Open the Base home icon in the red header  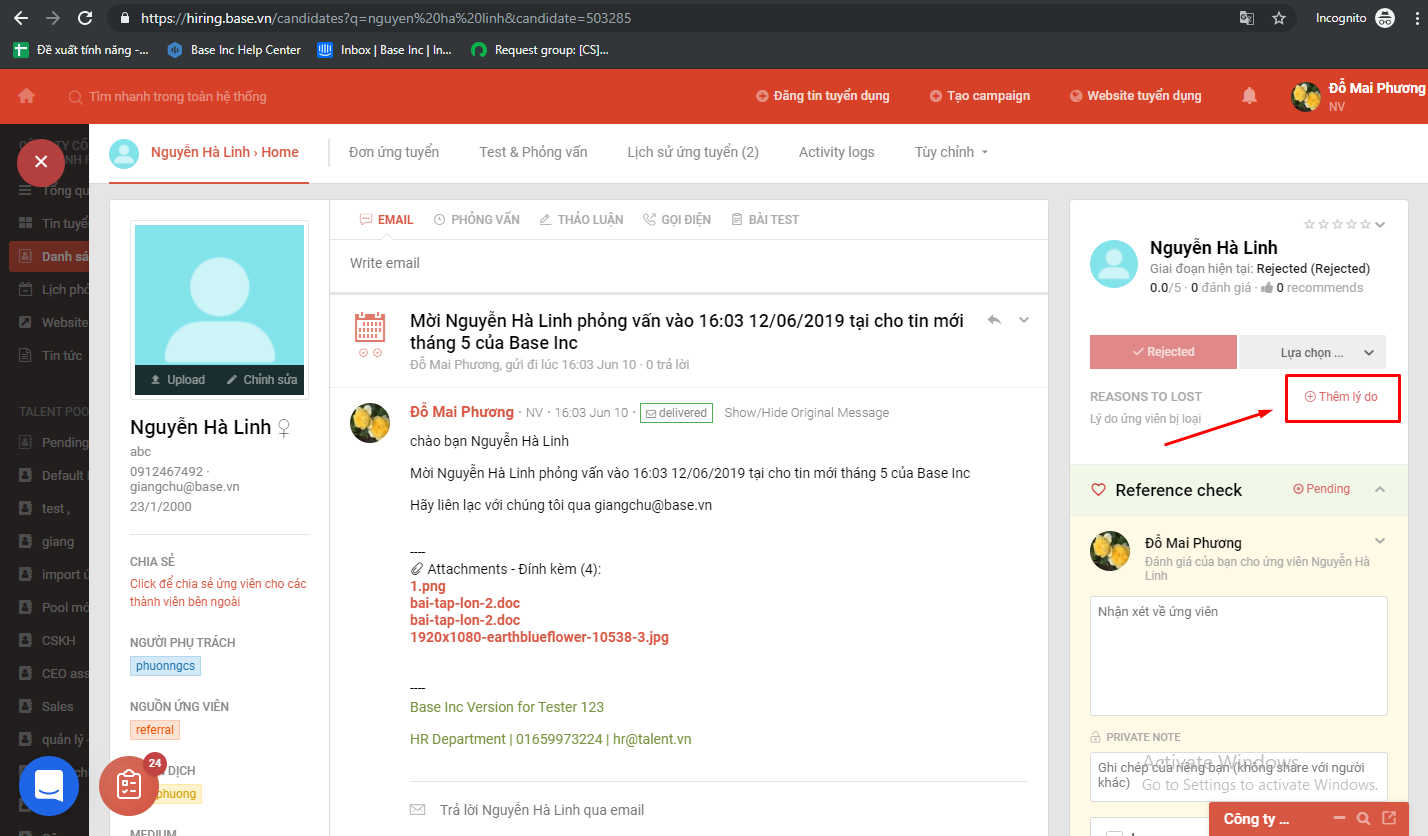(x=27, y=96)
